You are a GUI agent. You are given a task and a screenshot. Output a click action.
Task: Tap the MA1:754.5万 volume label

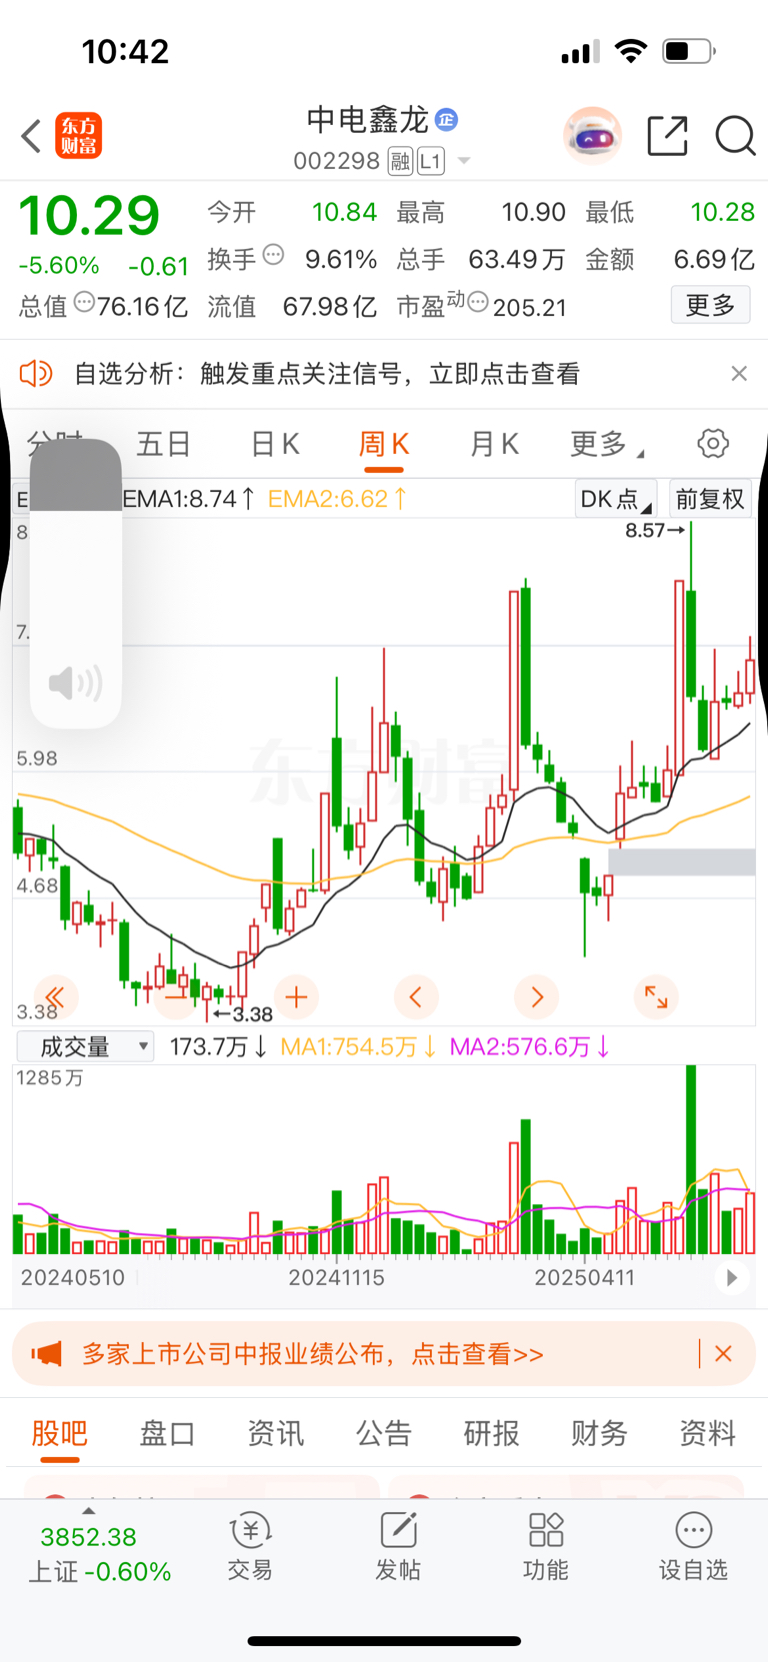click(358, 1047)
